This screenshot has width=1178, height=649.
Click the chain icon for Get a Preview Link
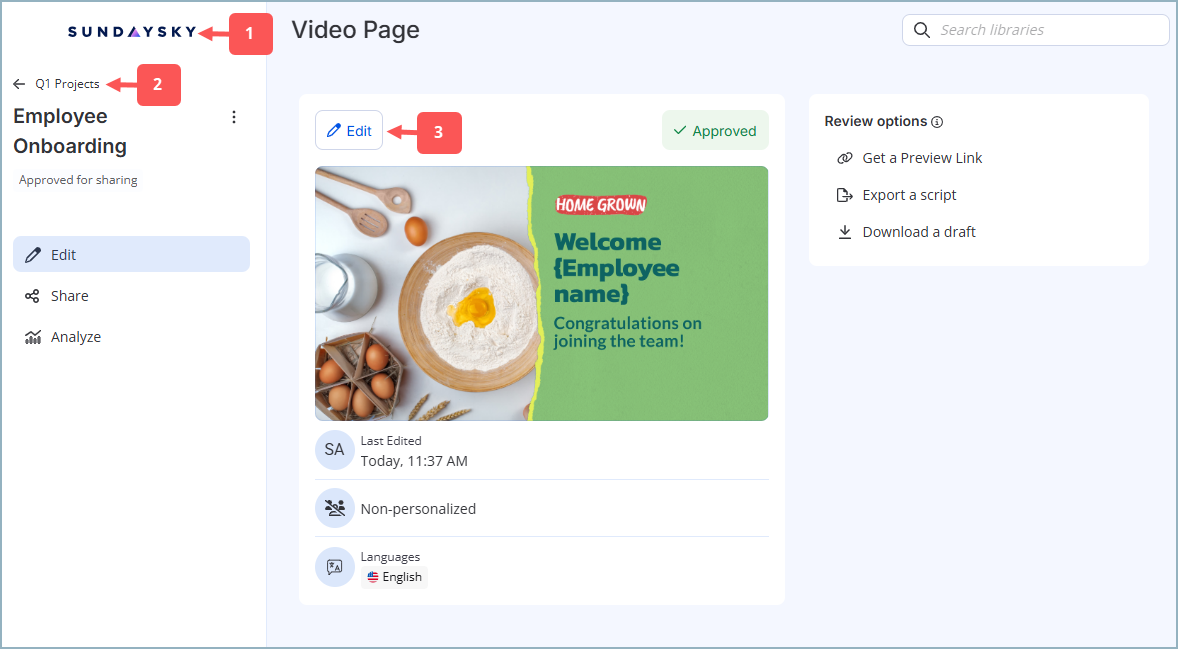(843, 157)
